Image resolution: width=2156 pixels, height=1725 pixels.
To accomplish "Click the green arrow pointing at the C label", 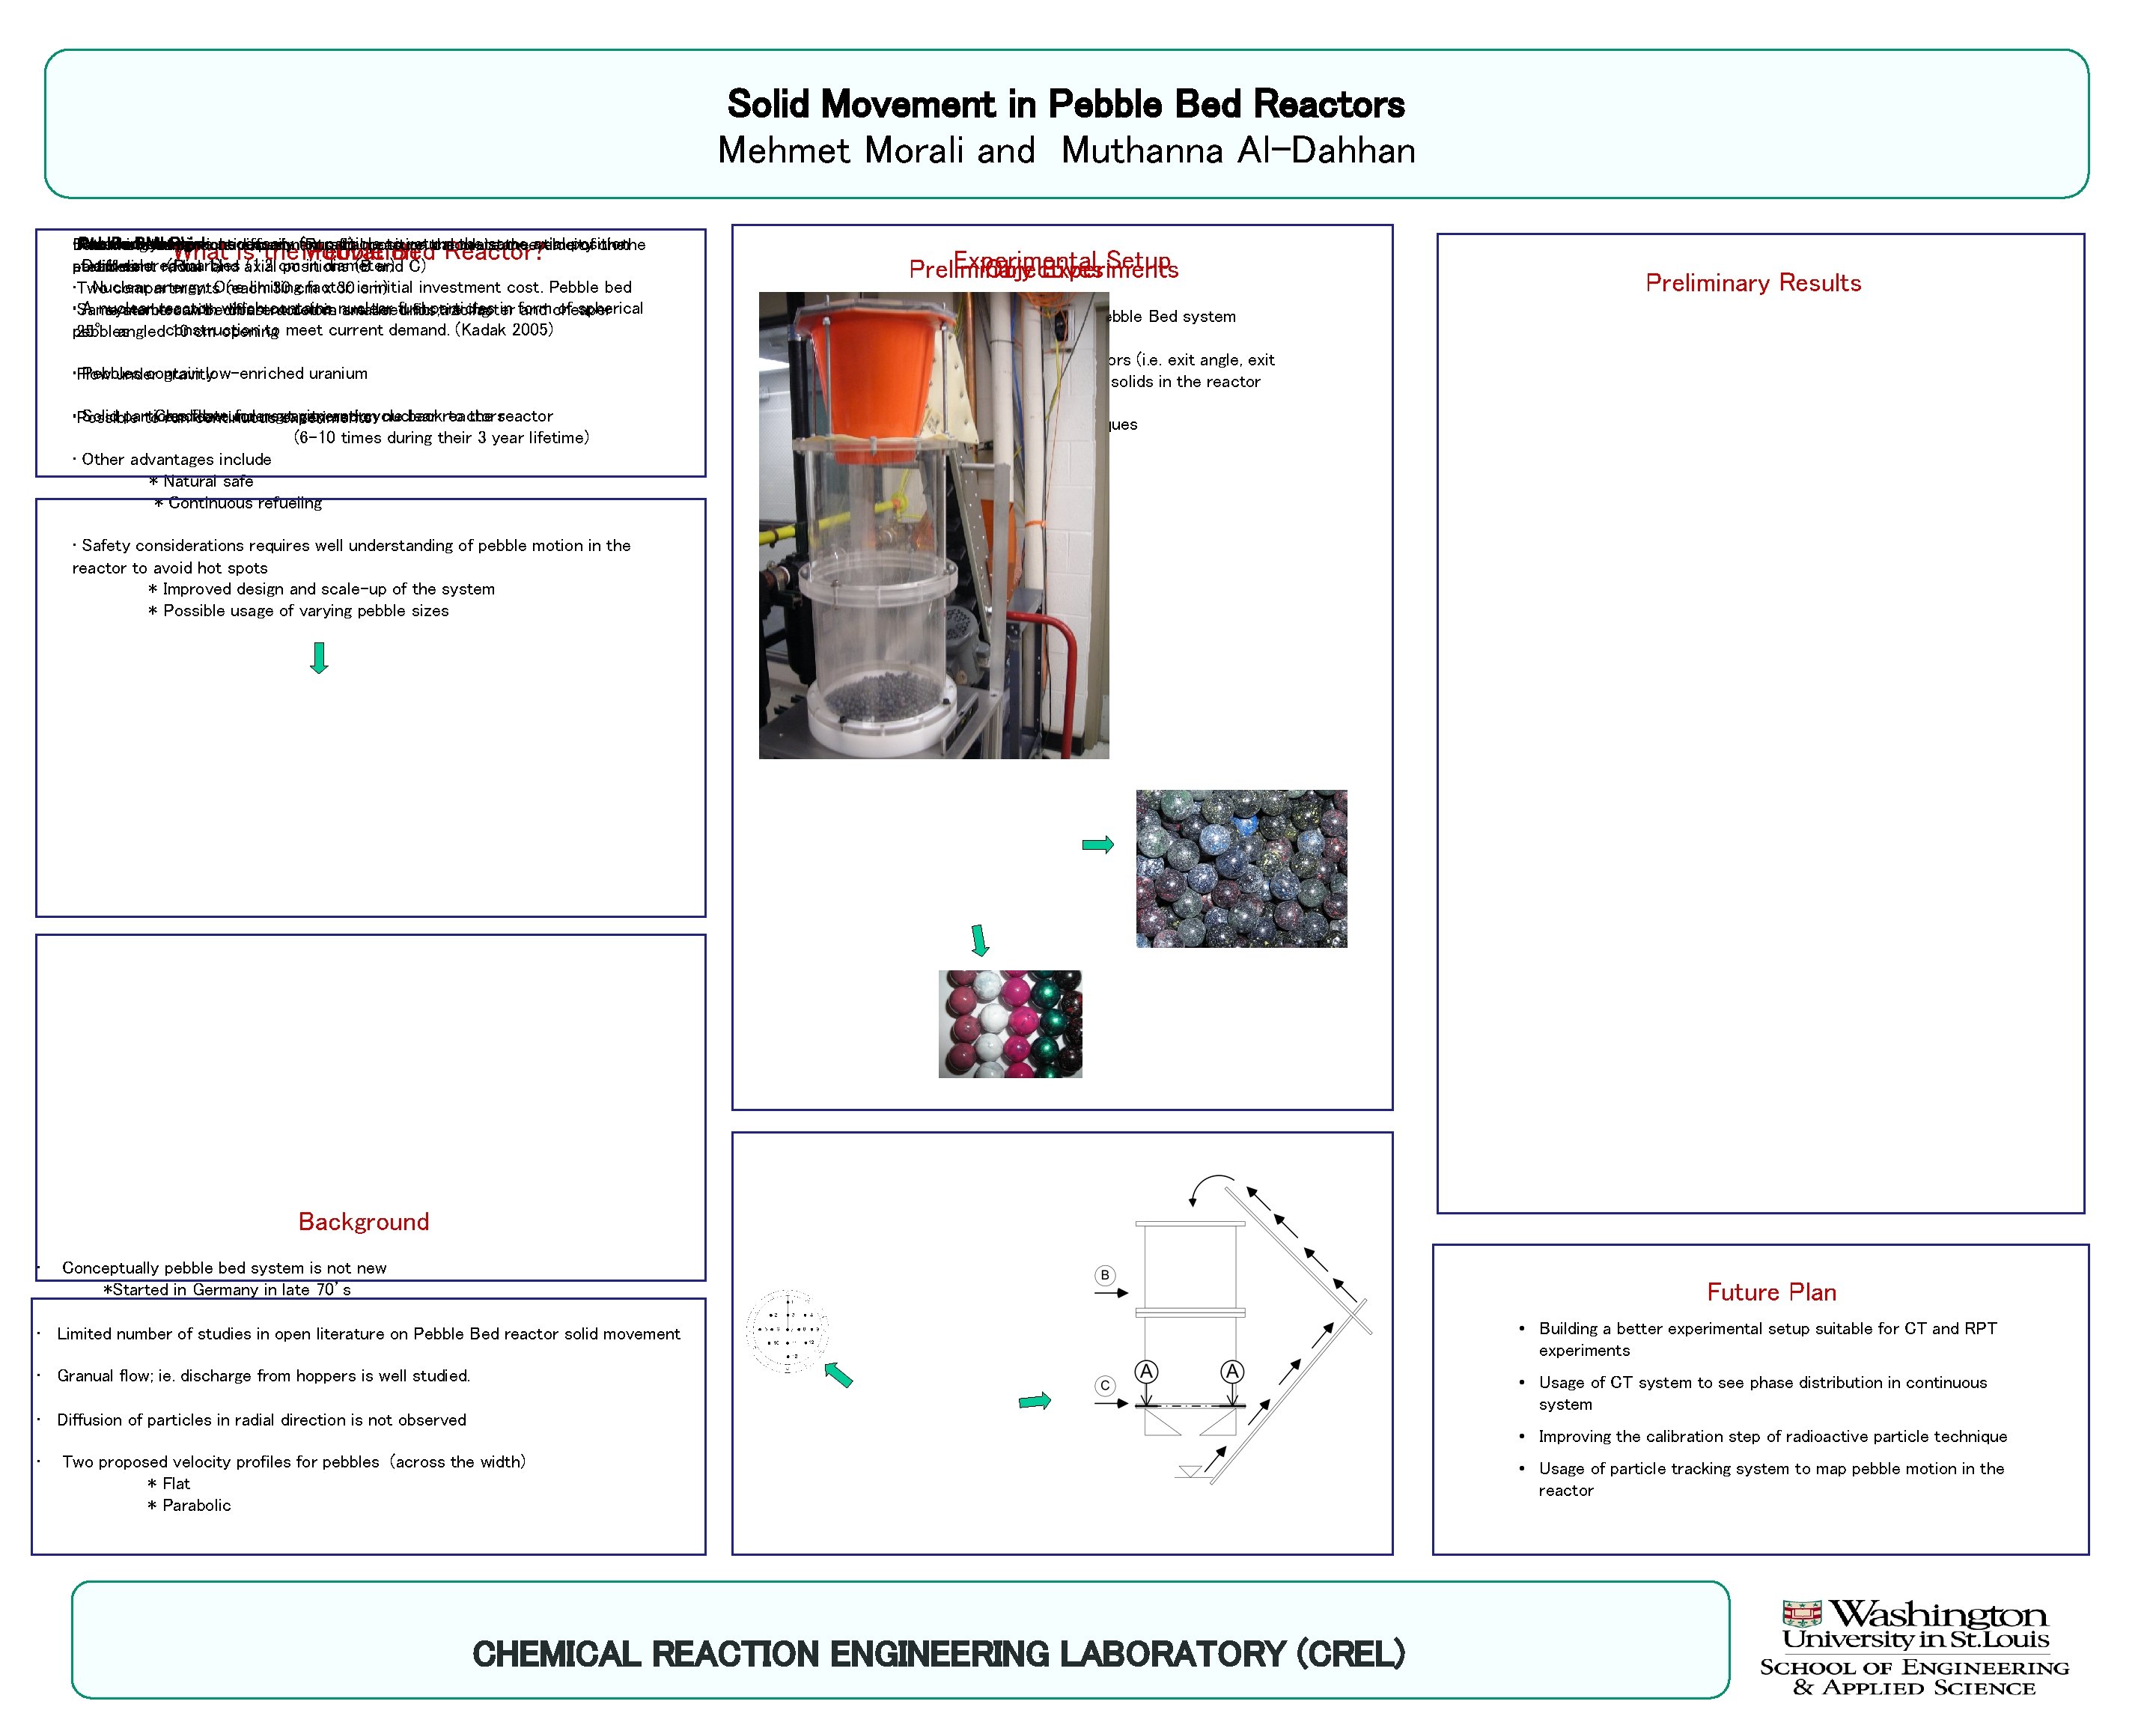I will pos(1035,1401).
